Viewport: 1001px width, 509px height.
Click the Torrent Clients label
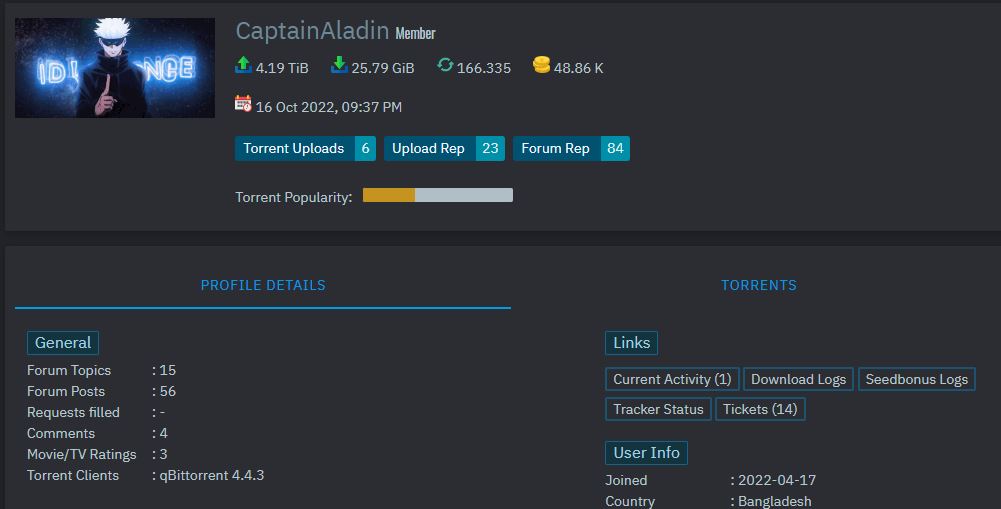click(73, 475)
